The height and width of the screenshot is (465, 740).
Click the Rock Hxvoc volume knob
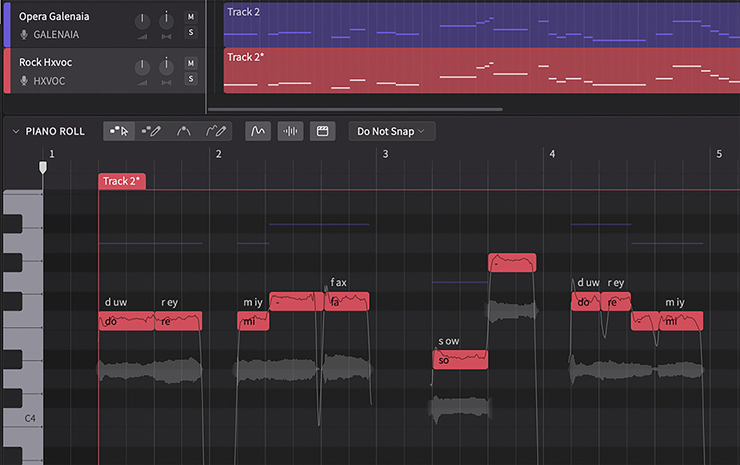(142, 67)
